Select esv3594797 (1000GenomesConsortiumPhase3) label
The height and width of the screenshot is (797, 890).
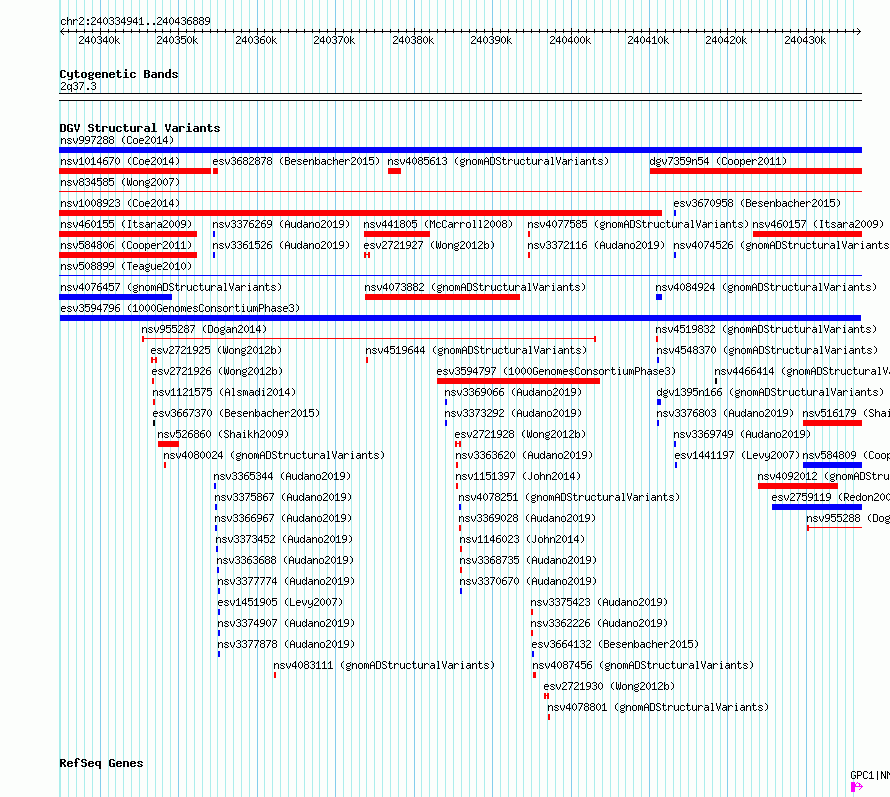(x=556, y=371)
